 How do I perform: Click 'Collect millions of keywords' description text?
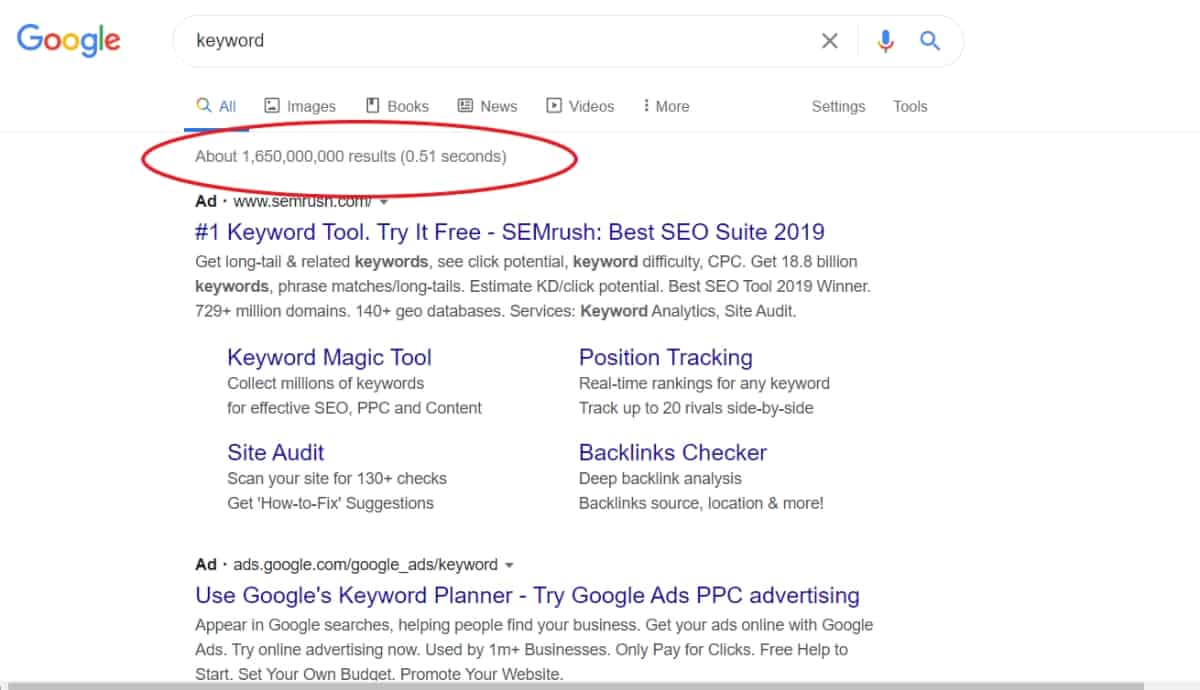pyautogui.click(x=325, y=383)
